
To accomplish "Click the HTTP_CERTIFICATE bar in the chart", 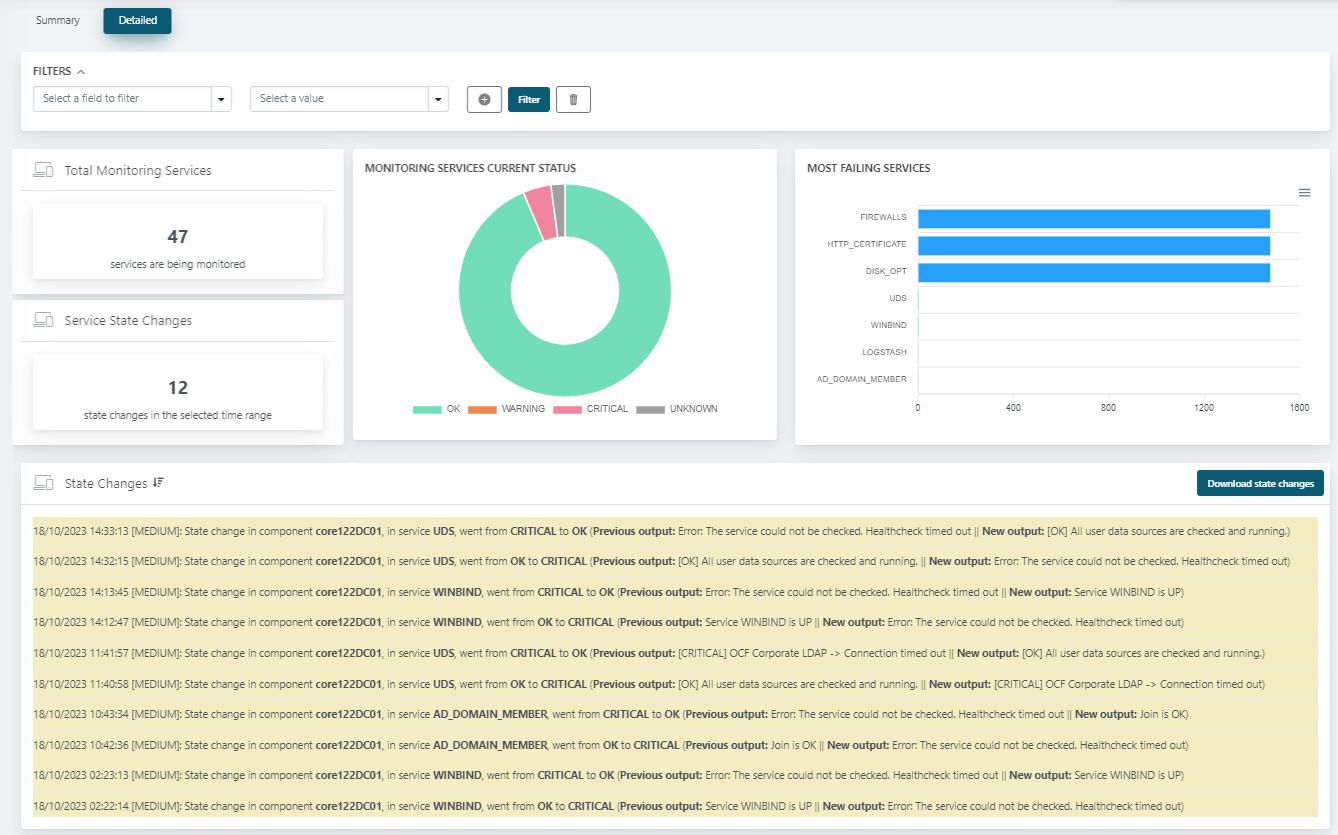I will [x=1094, y=246].
